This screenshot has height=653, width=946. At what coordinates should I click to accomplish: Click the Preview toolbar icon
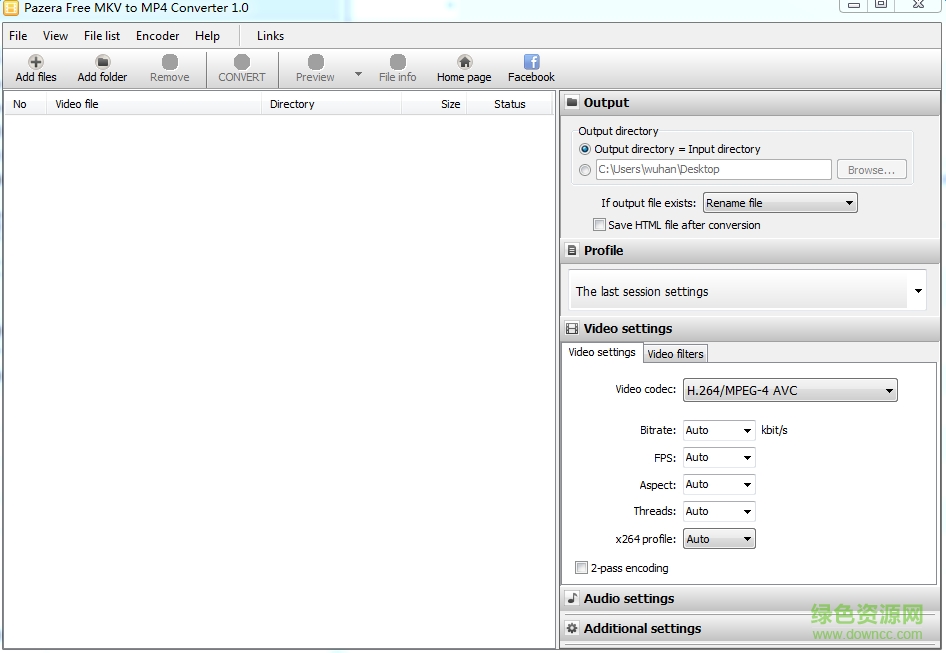click(x=315, y=63)
